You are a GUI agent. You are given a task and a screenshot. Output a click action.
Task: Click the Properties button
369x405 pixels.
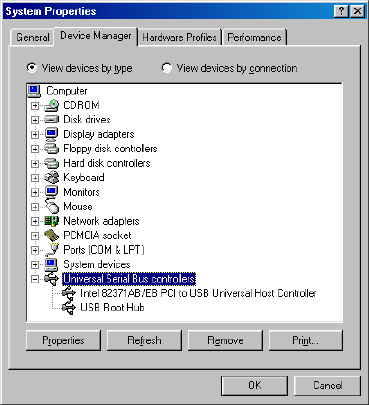[x=63, y=340]
